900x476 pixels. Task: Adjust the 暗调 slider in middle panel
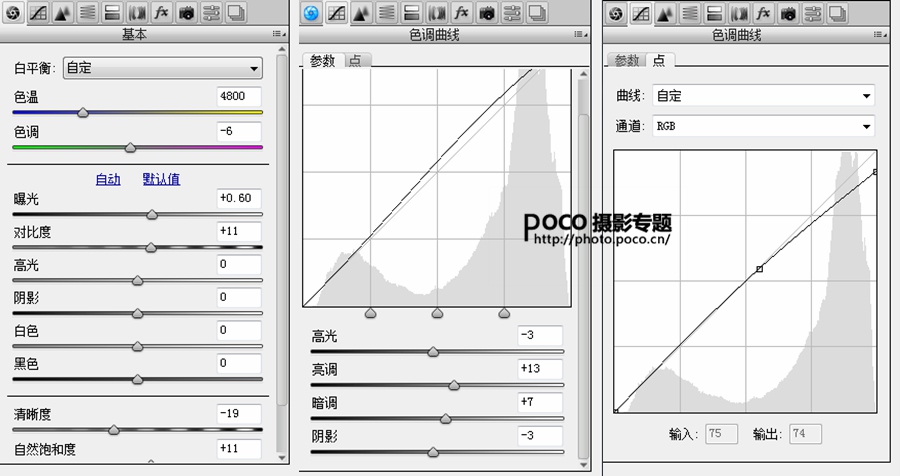(x=445, y=419)
